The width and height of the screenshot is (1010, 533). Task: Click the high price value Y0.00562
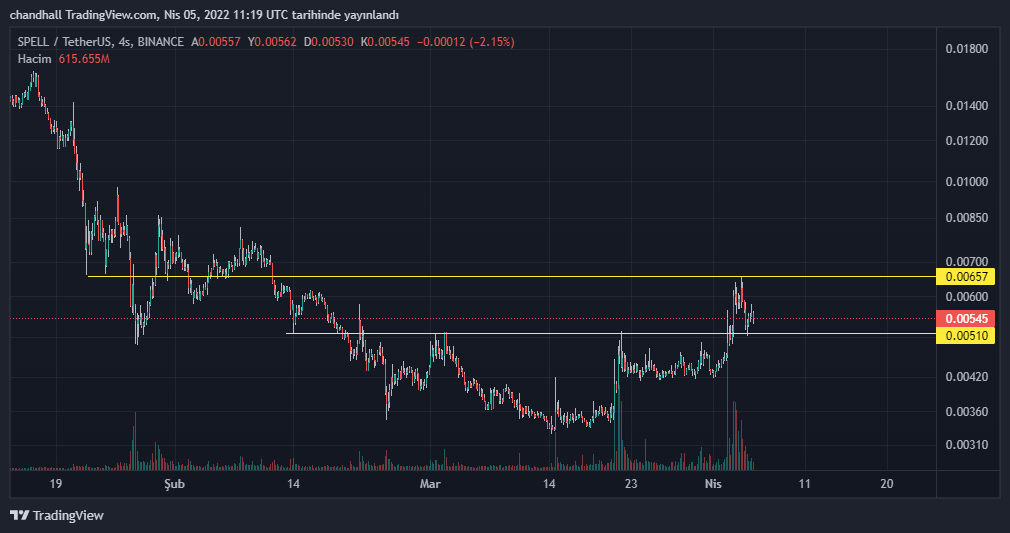click(x=272, y=42)
